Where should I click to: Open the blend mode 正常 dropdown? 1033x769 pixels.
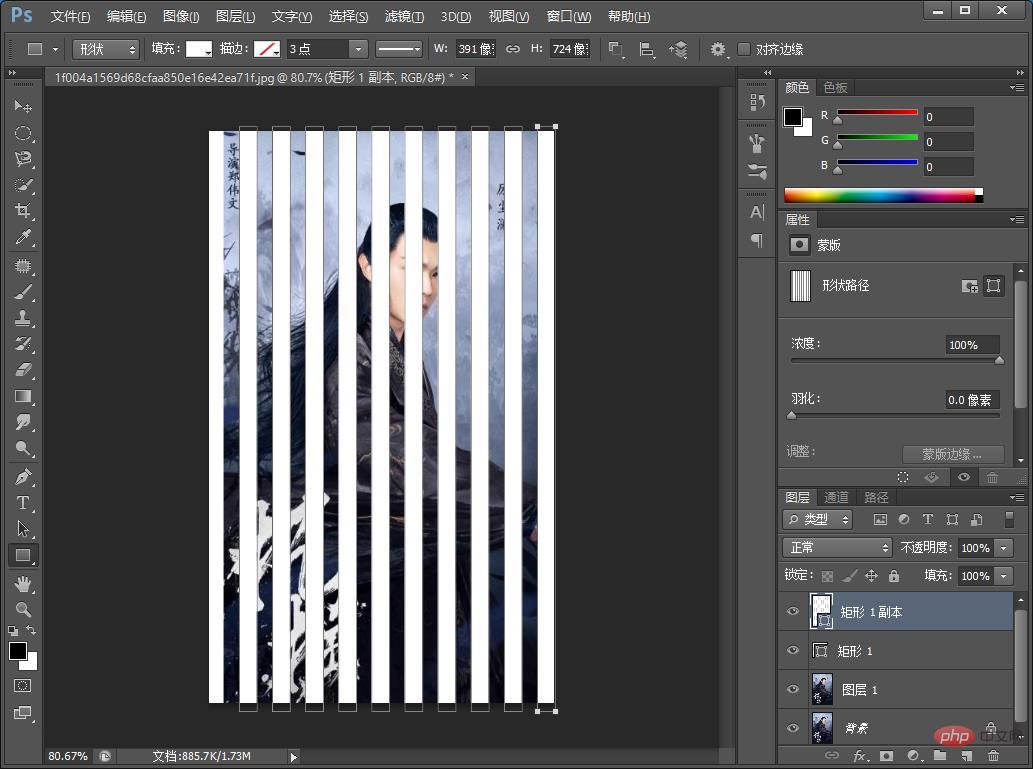point(836,548)
